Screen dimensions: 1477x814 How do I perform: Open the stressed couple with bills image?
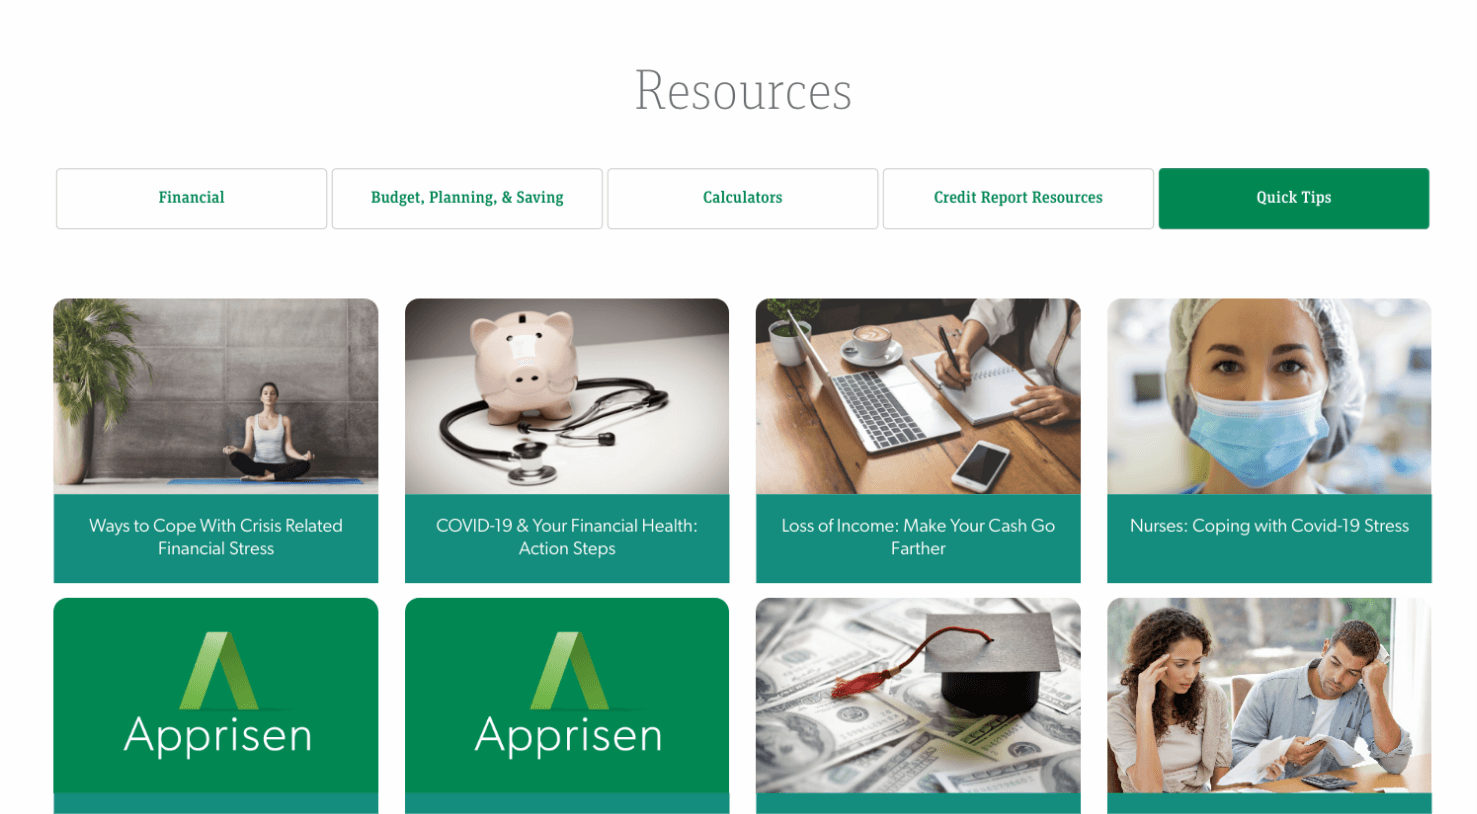click(x=1269, y=696)
